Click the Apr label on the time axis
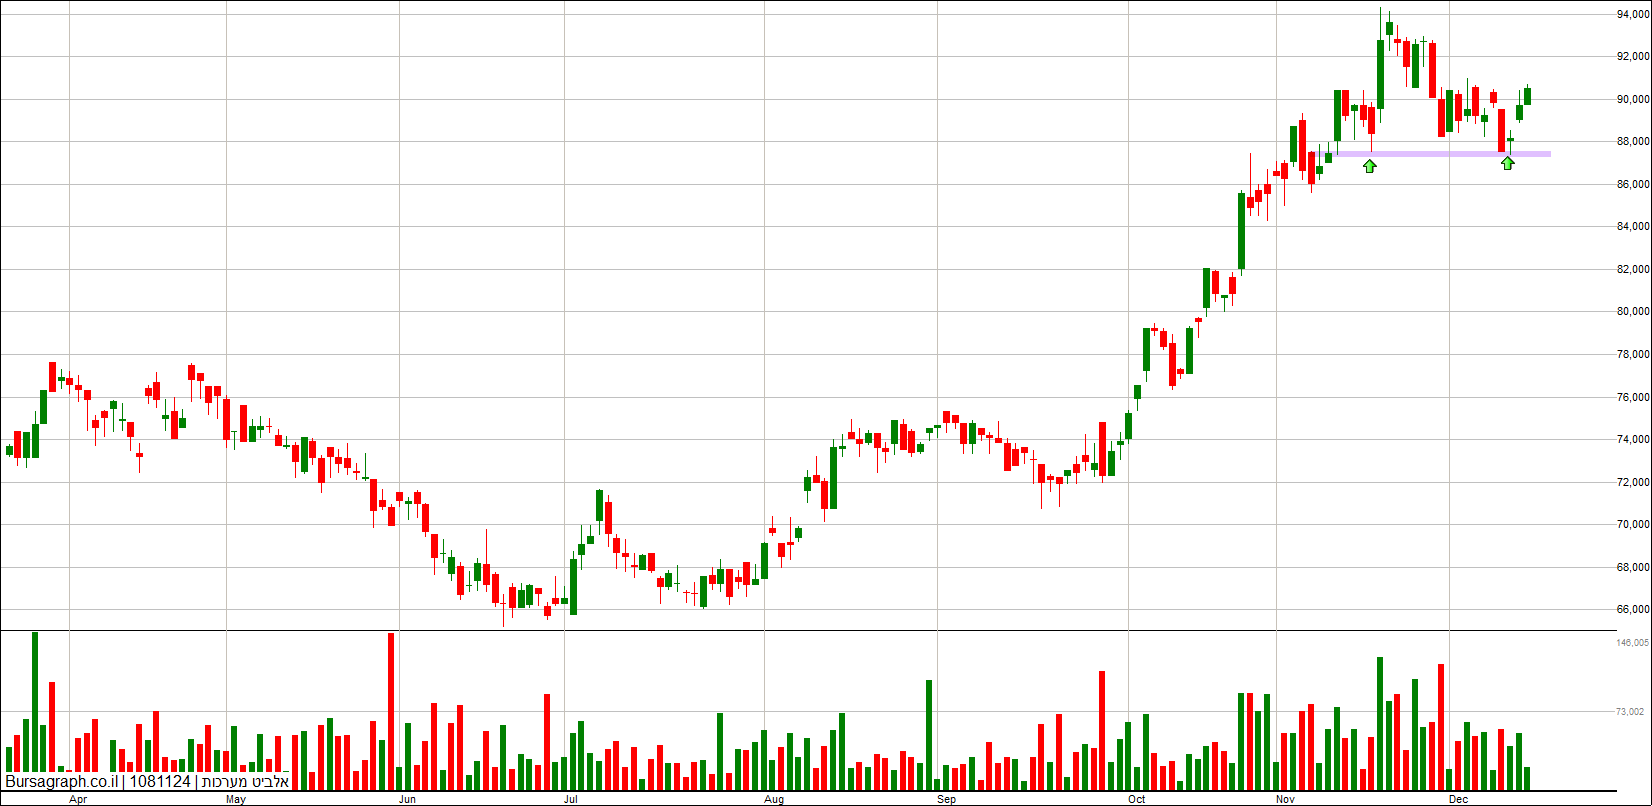This screenshot has width=1652, height=806. tap(78, 800)
